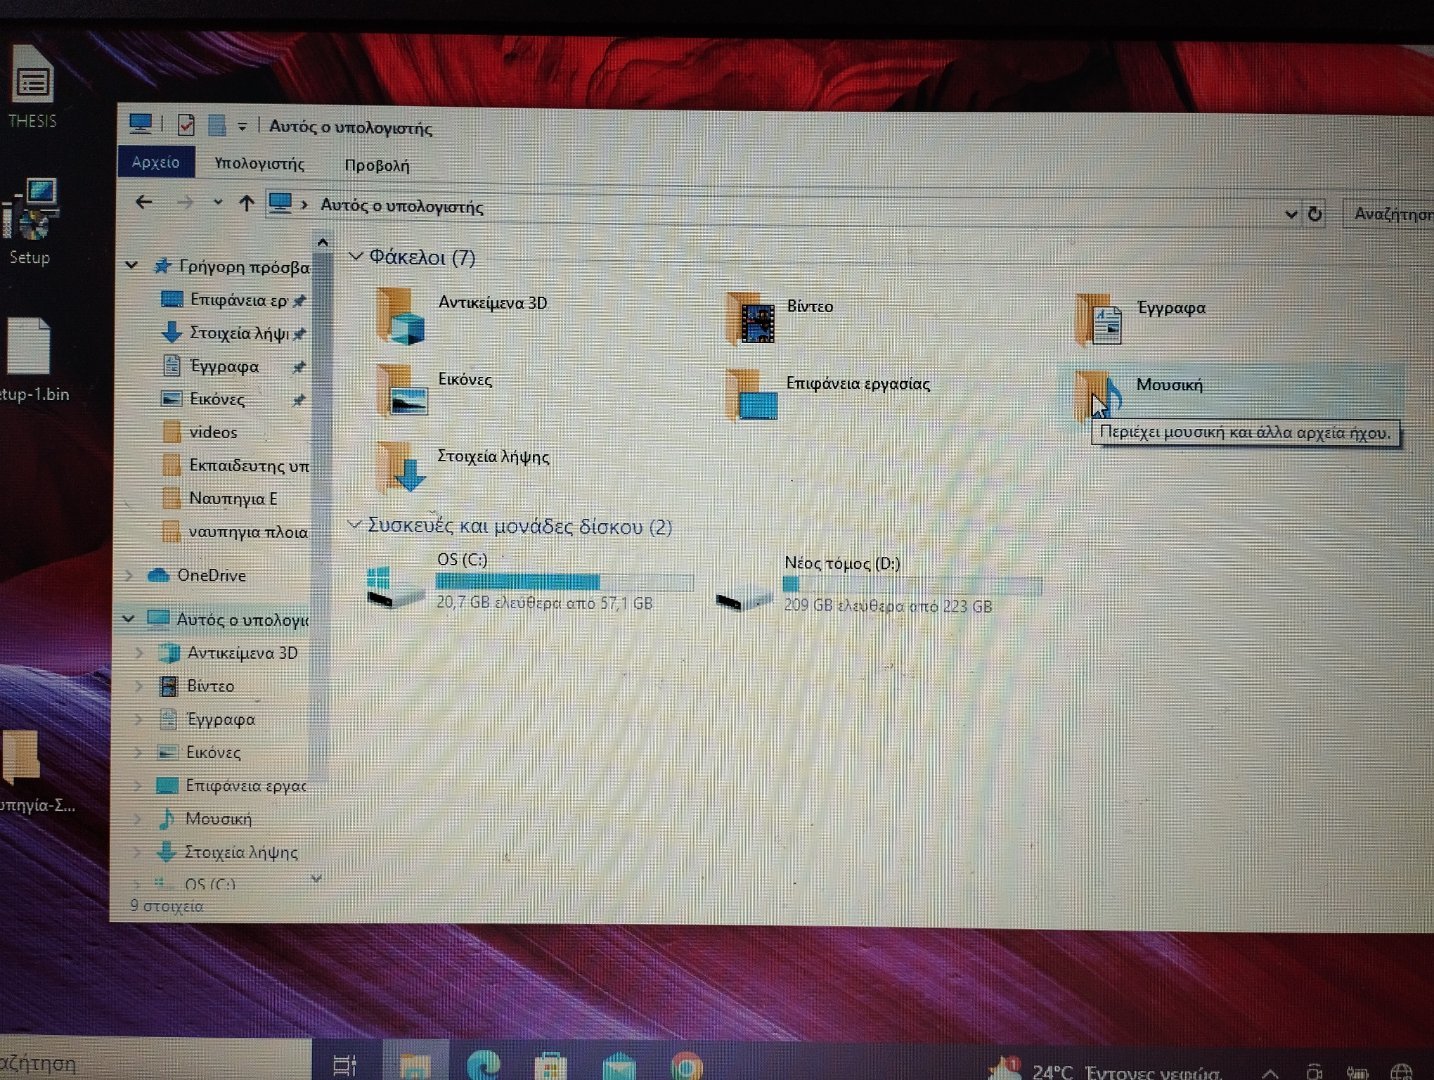The width and height of the screenshot is (1434, 1080).
Task: Click the Αναζήτηση search box in Explorer
Action: (1388, 213)
